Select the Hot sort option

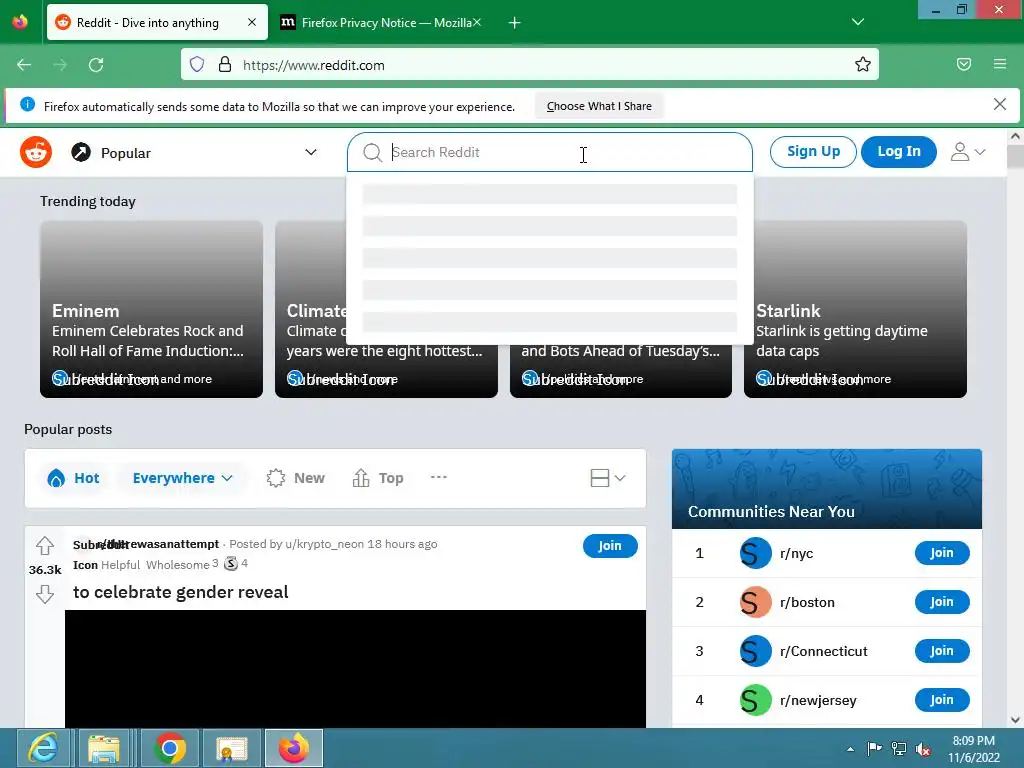pos(73,478)
